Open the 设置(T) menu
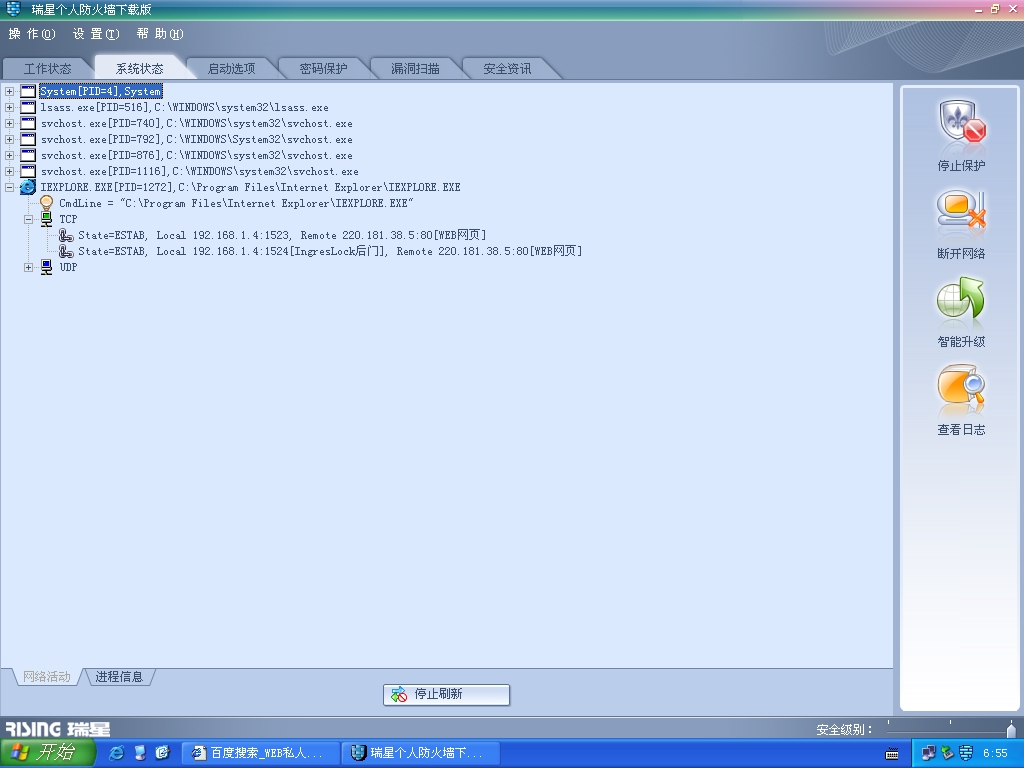 click(x=96, y=34)
